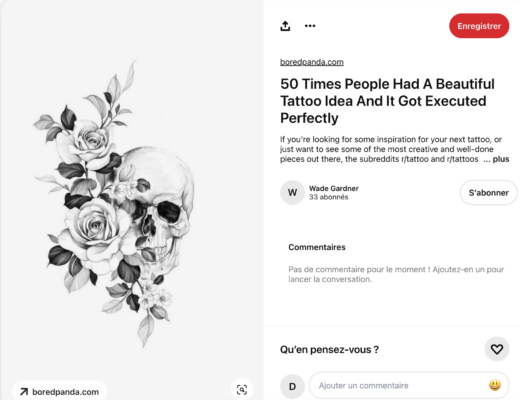Click the boredpanda.com badge on image
The image size is (520, 400).
click(x=59, y=392)
